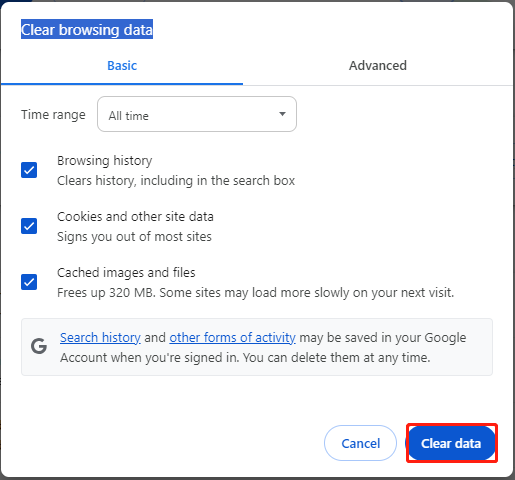Click 'Signs you out of most sites' text
The image size is (515, 480).
(134, 237)
